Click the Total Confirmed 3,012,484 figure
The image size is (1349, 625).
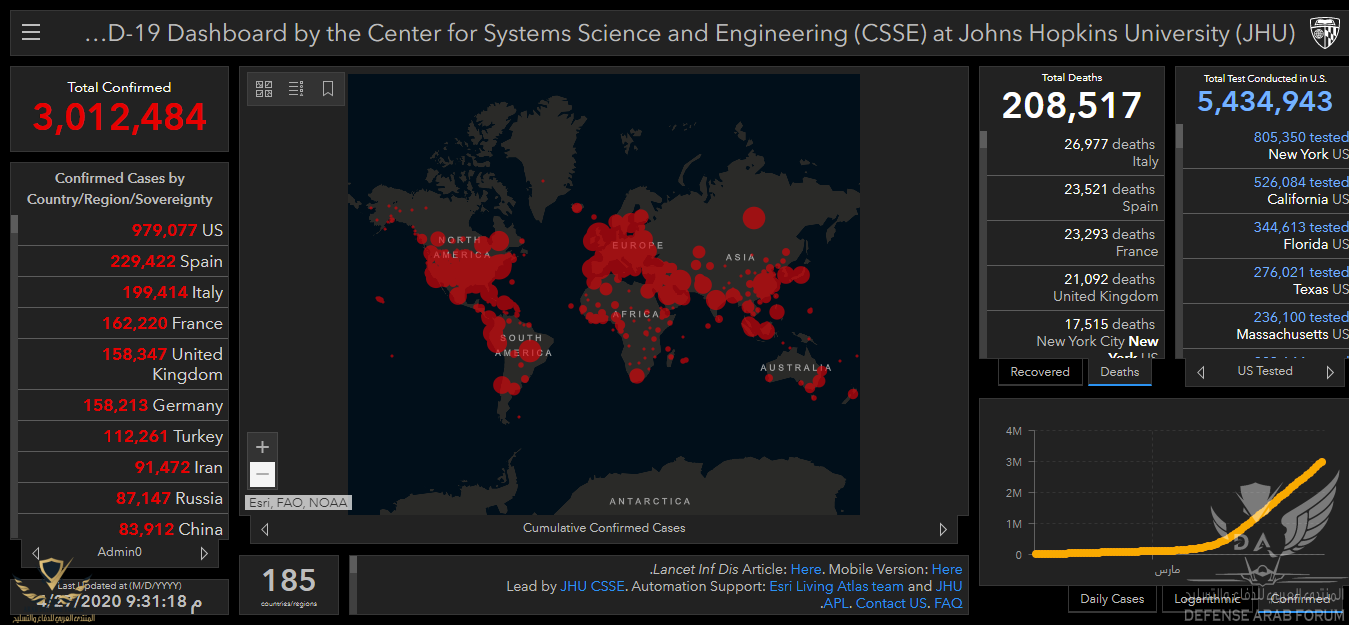click(119, 117)
